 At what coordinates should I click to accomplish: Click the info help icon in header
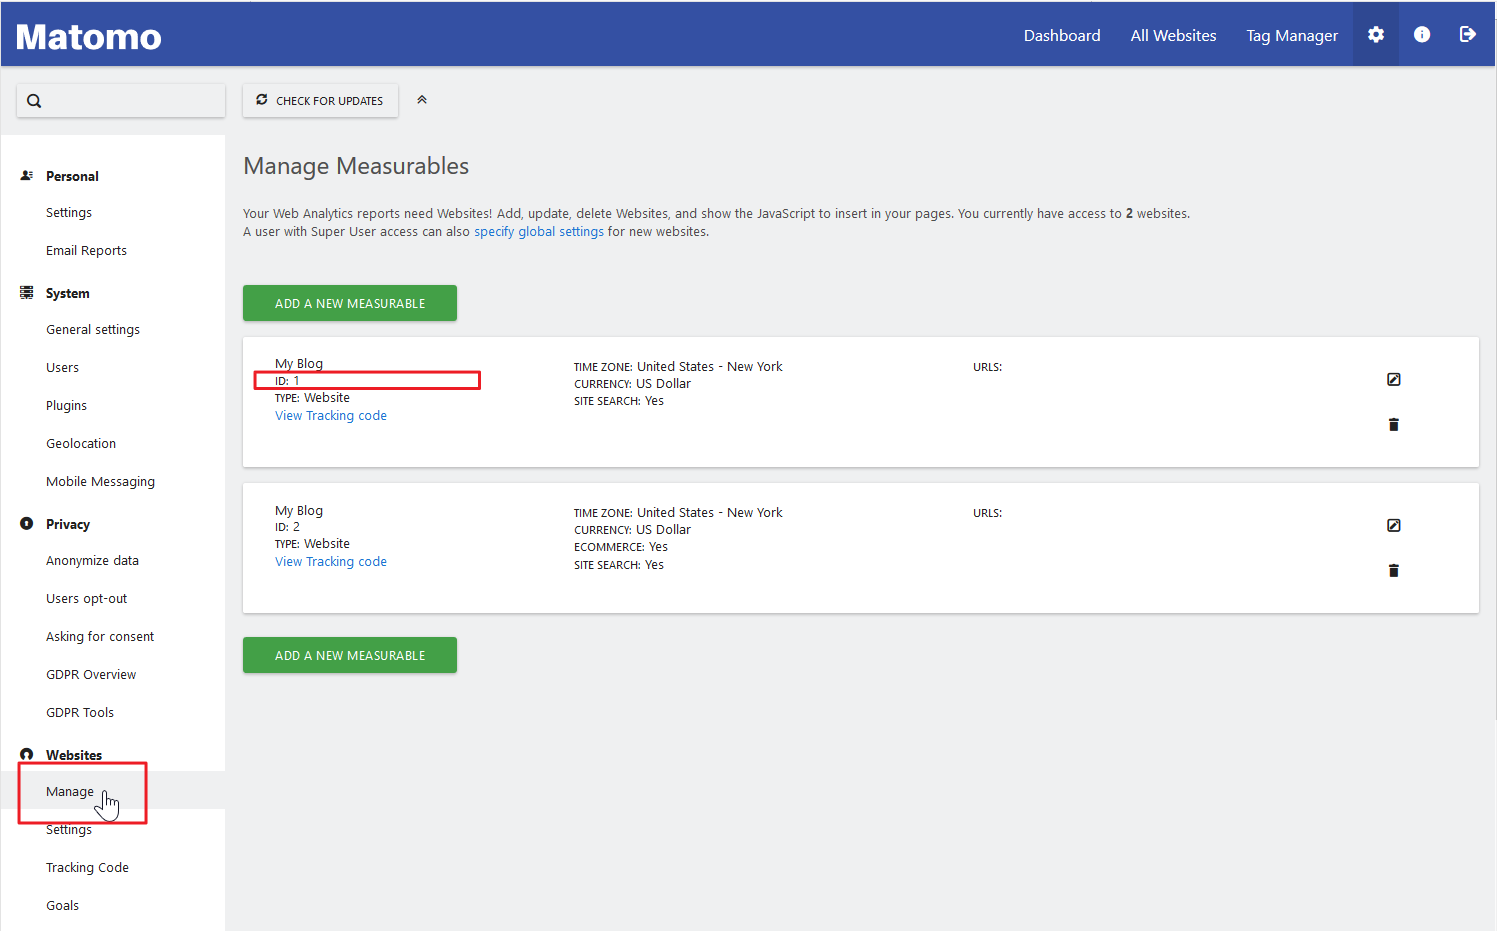1421,35
